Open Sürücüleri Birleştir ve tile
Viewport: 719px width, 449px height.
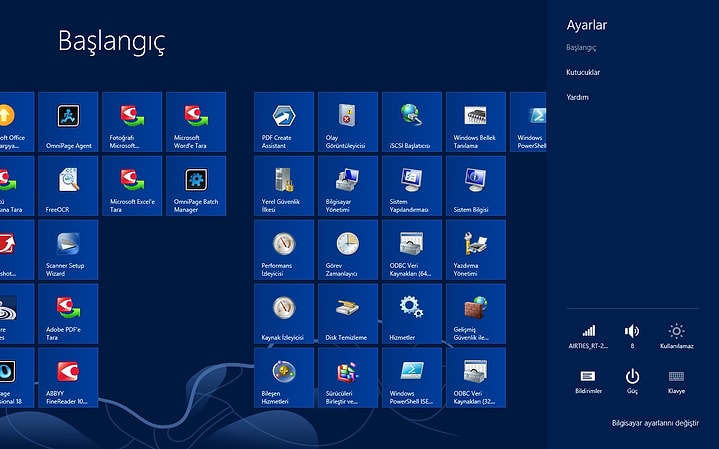point(348,377)
